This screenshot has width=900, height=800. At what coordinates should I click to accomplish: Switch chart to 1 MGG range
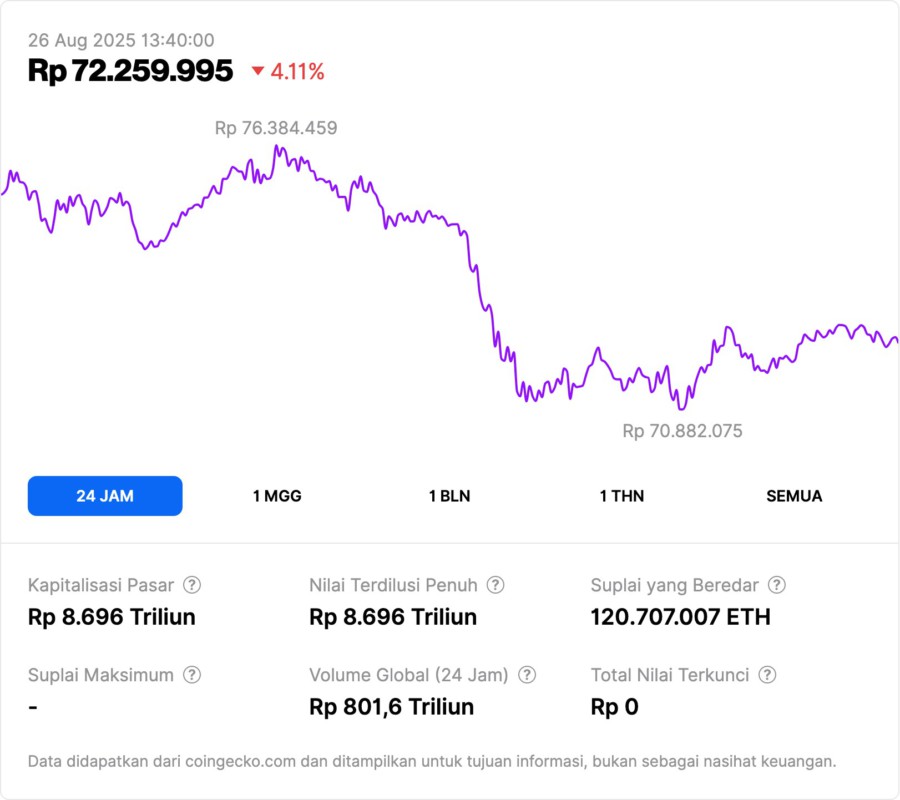[x=277, y=496]
